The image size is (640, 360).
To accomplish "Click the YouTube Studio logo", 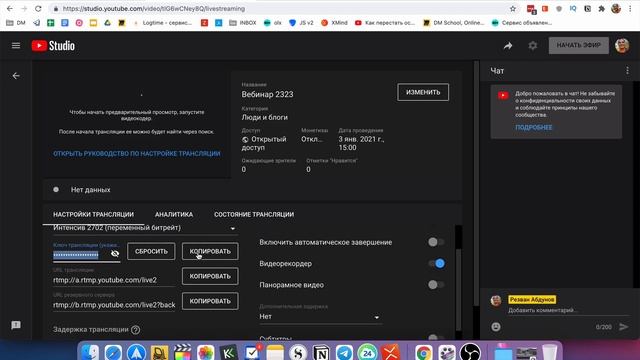I will click(53, 46).
